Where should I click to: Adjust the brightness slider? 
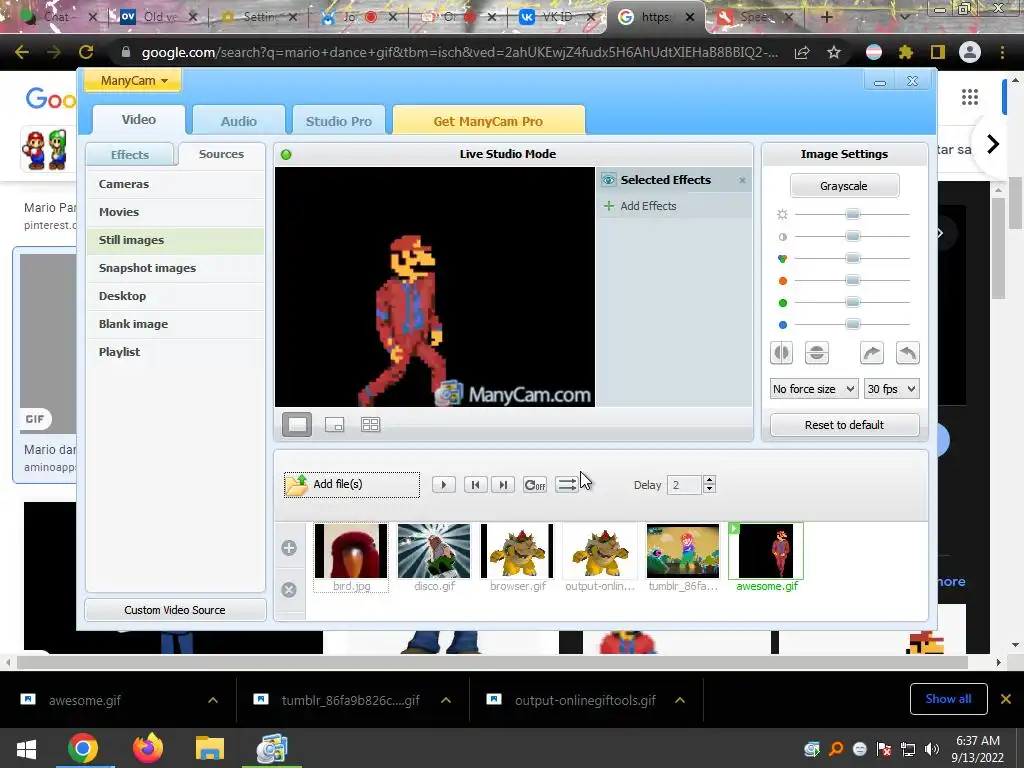coord(852,214)
